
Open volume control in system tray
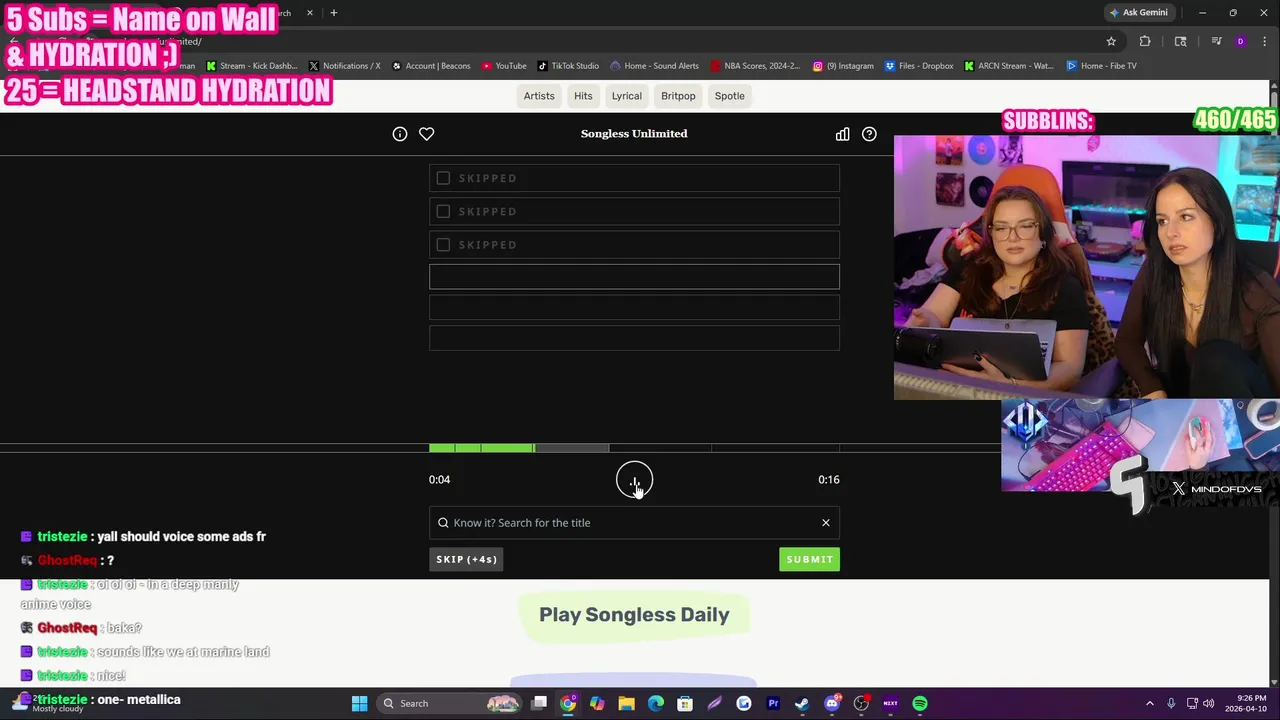pyautogui.click(x=1209, y=704)
